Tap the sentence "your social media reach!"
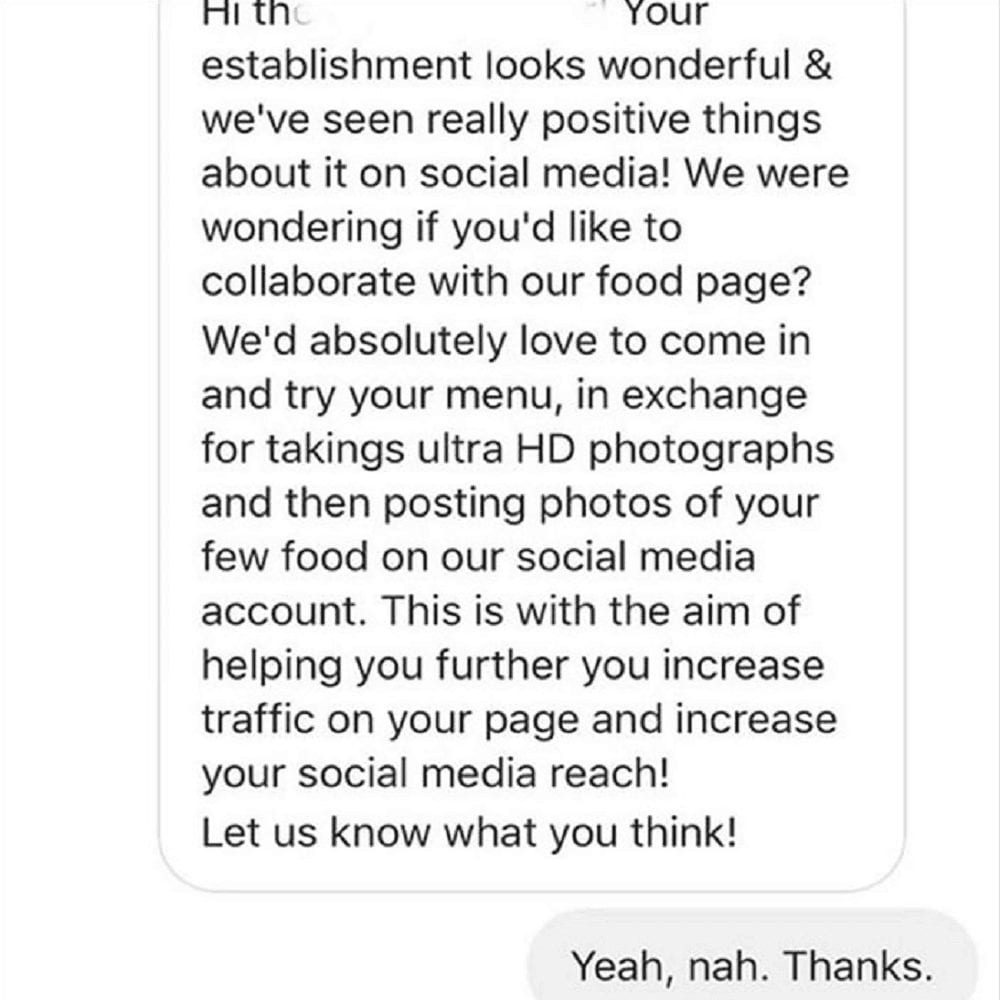Image resolution: width=1000 pixels, height=1000 pixels. tap(436, 774)
